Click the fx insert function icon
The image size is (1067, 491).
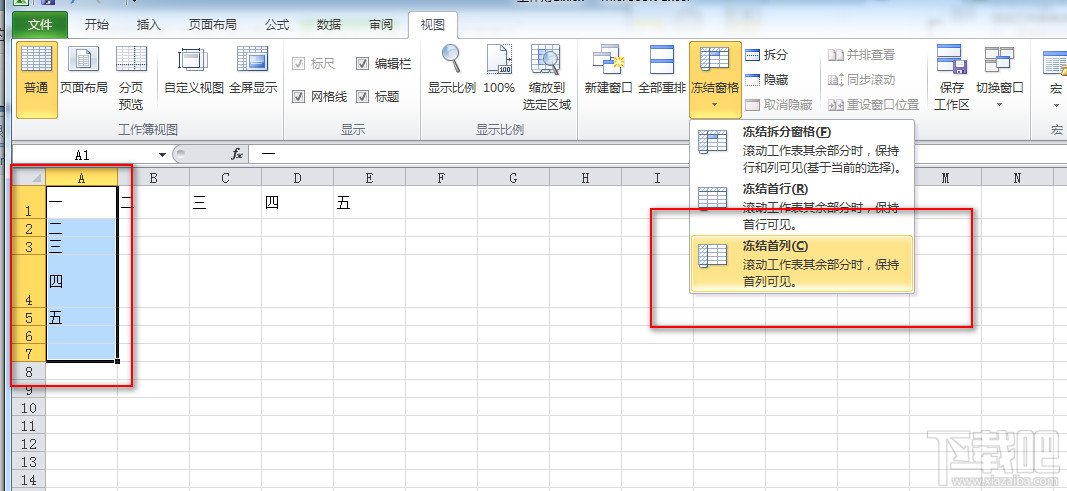237,154
